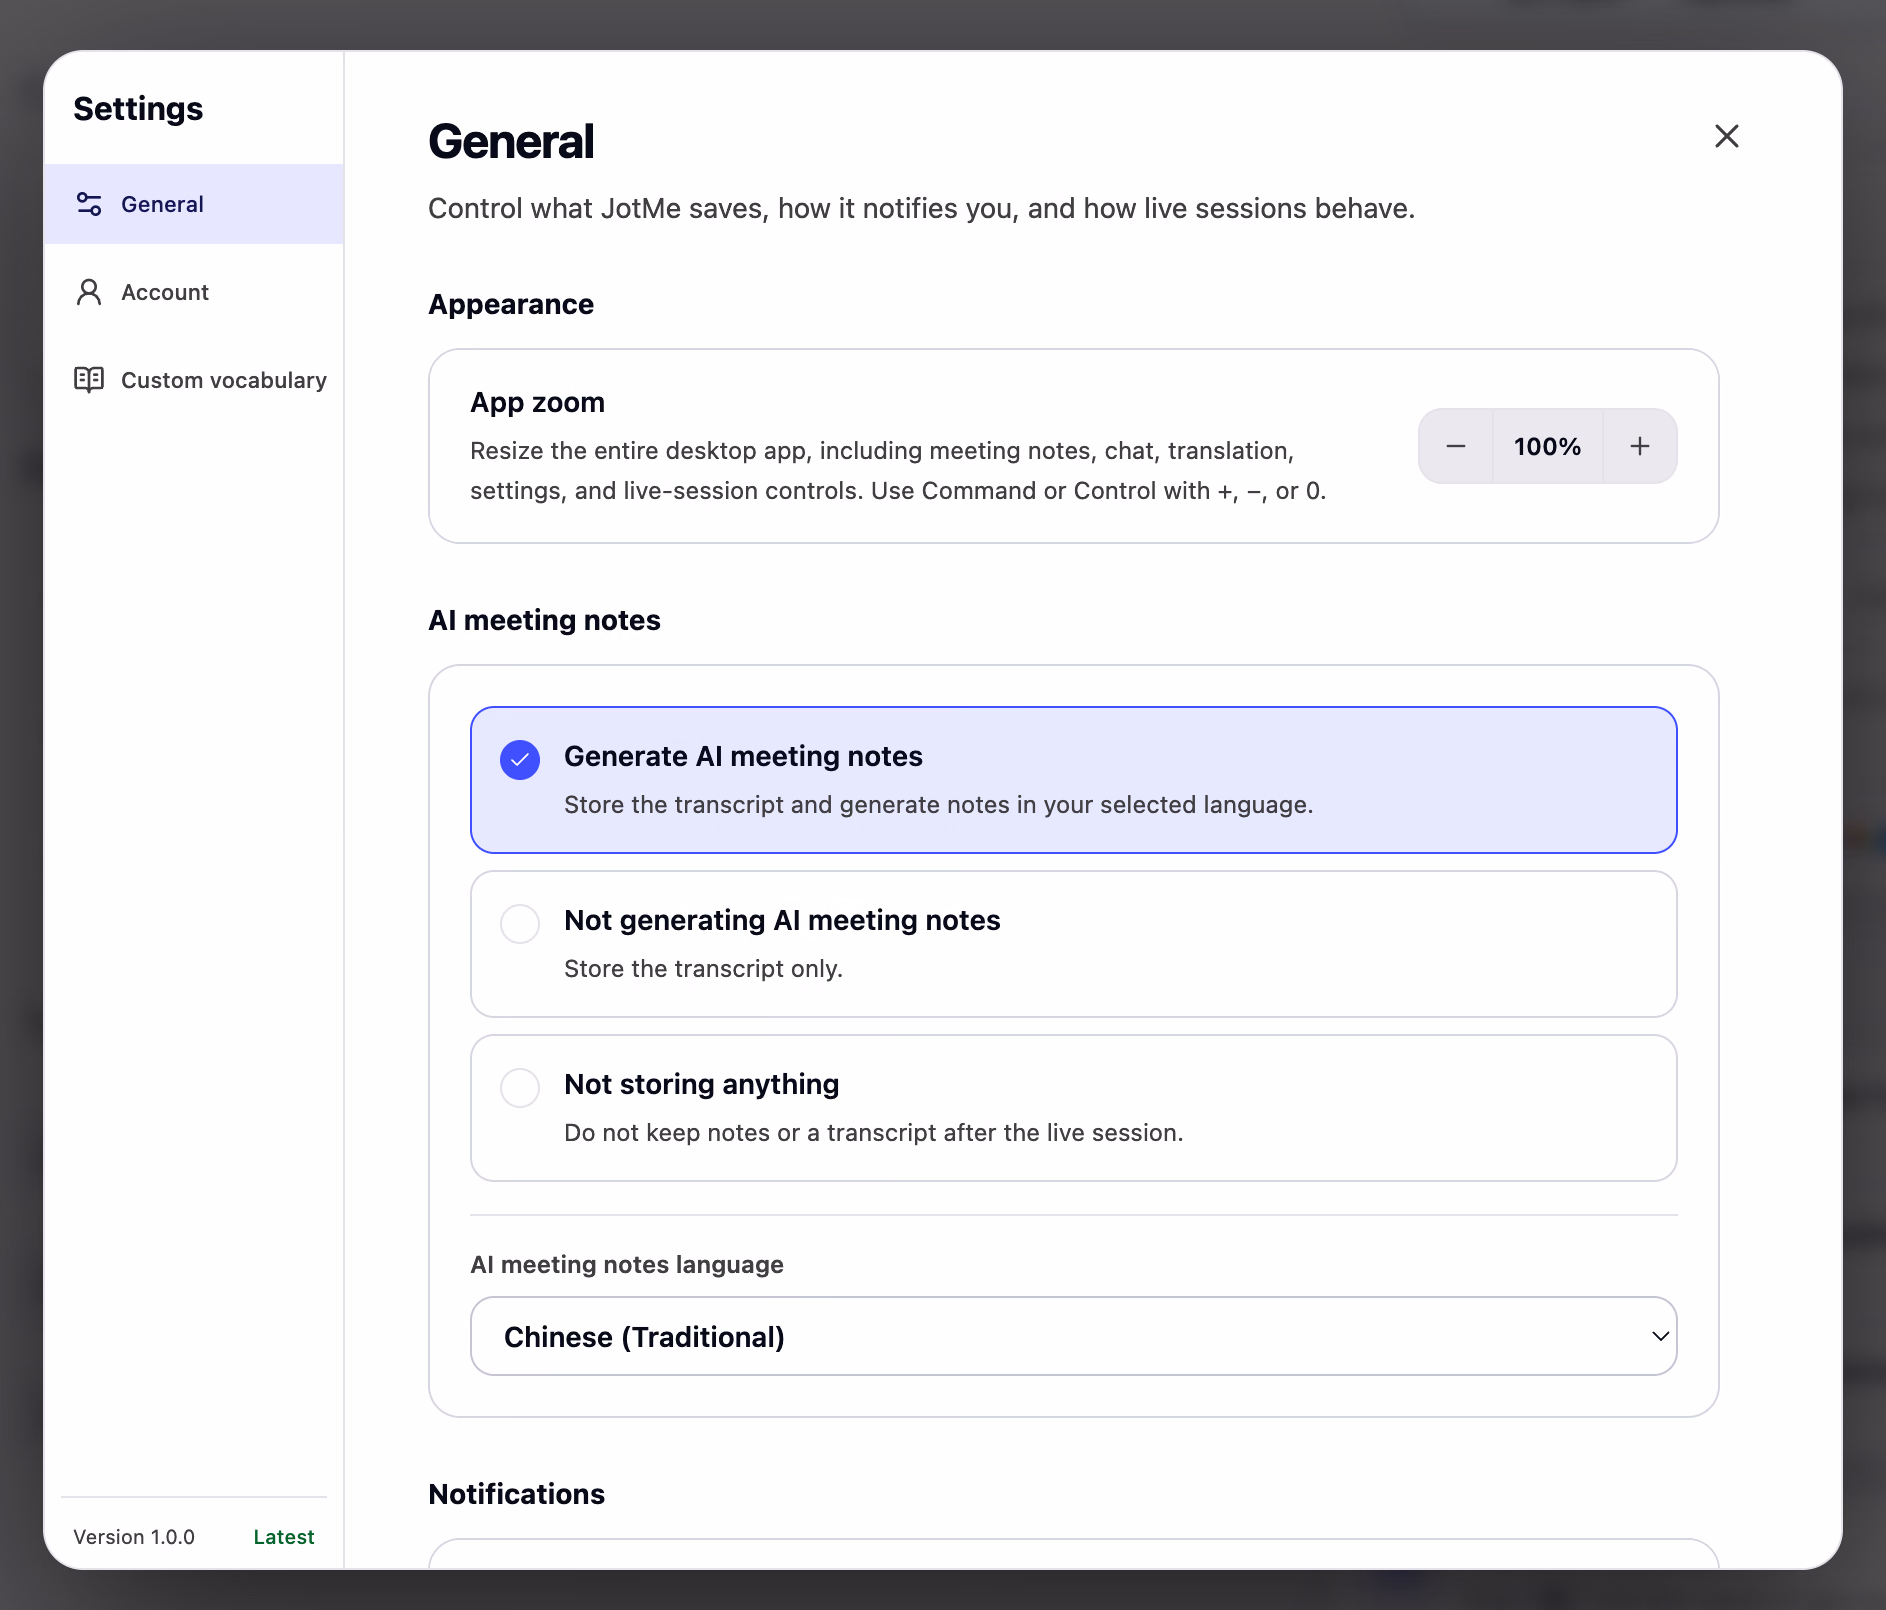Click the Custom vocabulary book icon
This screenshot has width=1886, height=1610.
tap(89, 380)
